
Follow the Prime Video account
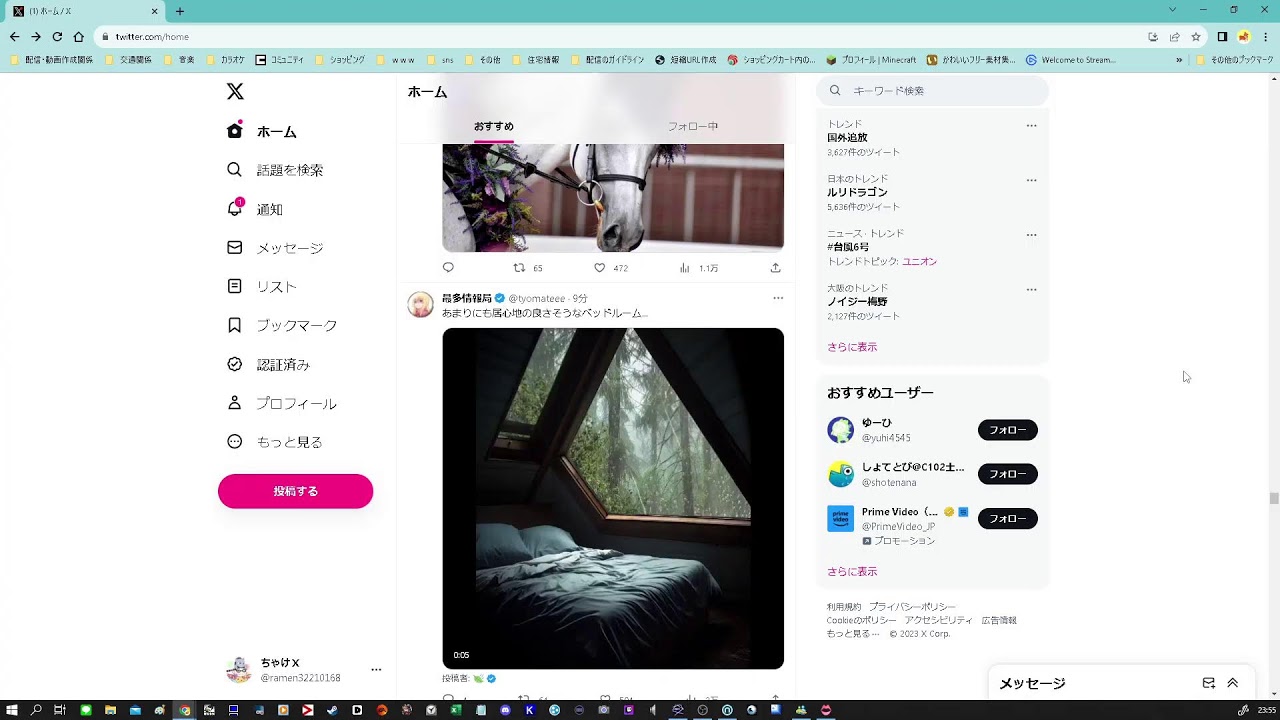(x=1007, y=519)
